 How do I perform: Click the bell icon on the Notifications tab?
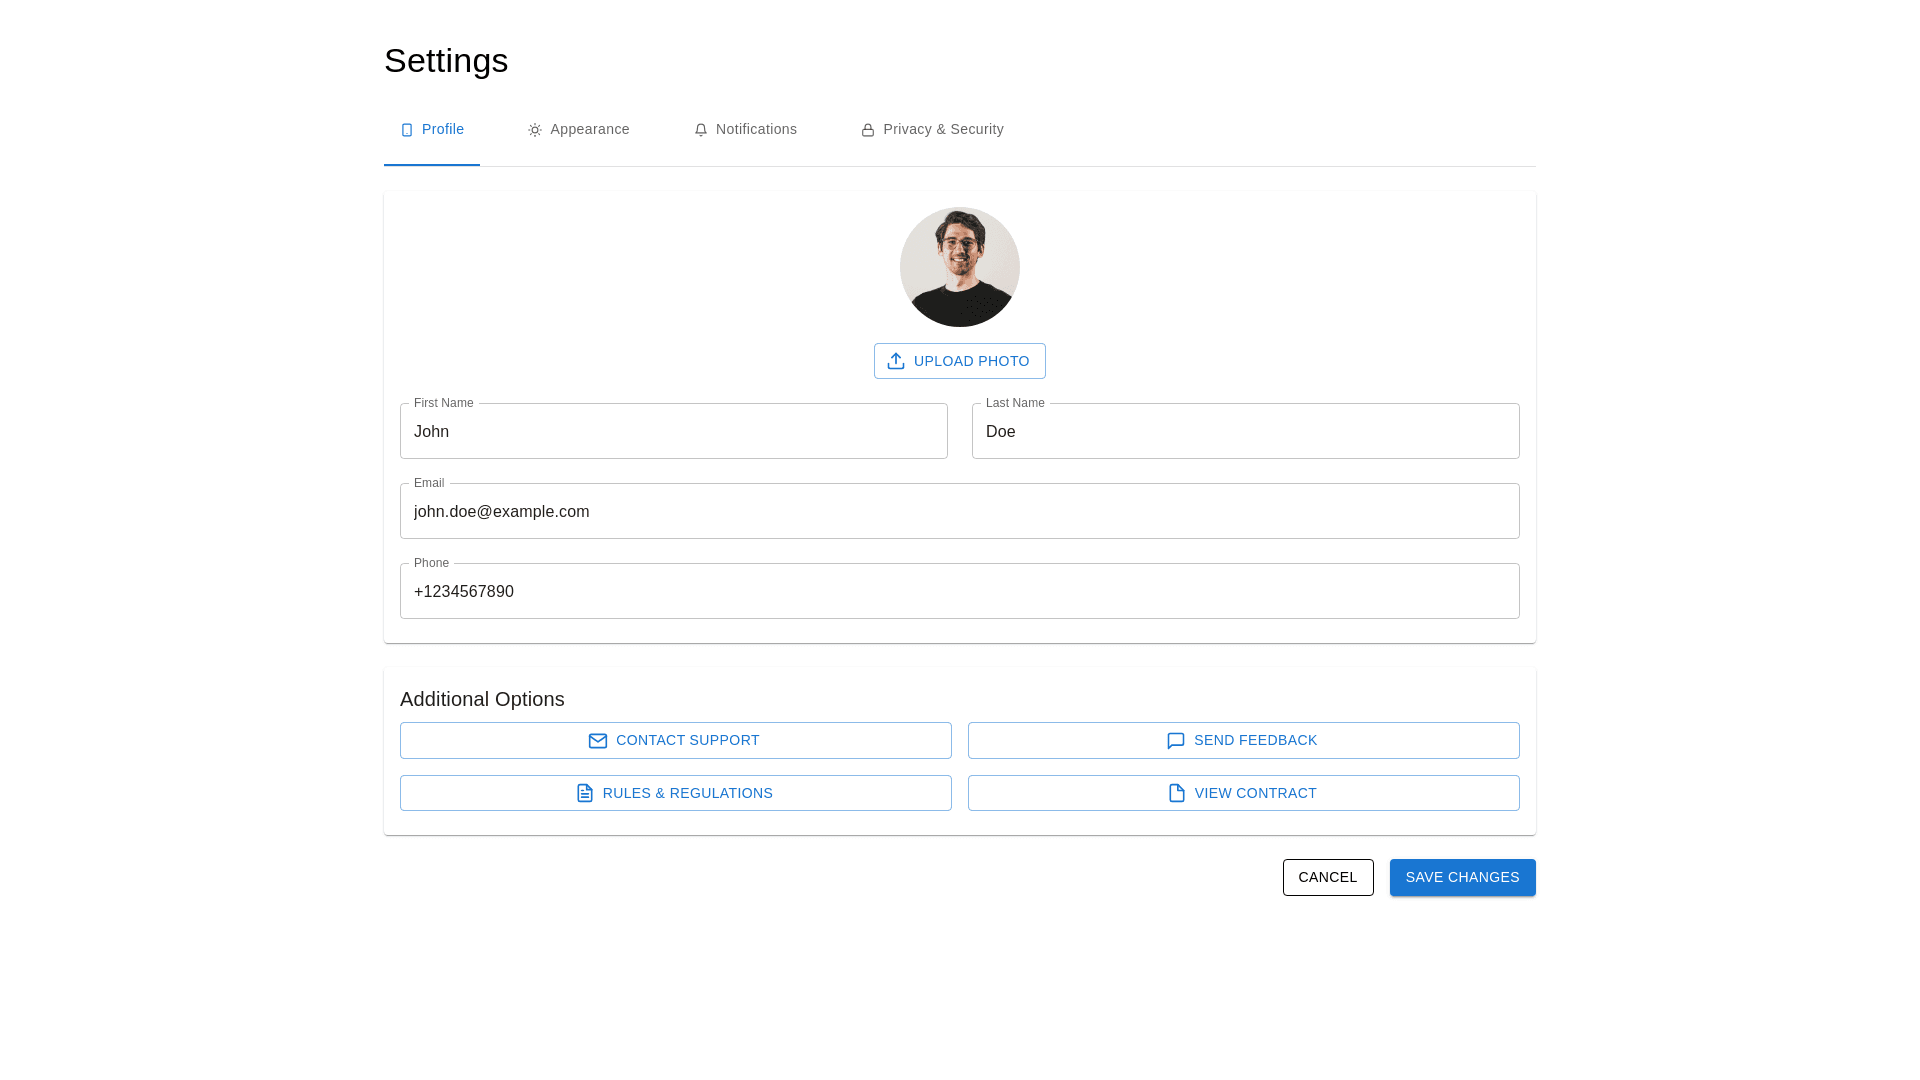tap(700, 130)
